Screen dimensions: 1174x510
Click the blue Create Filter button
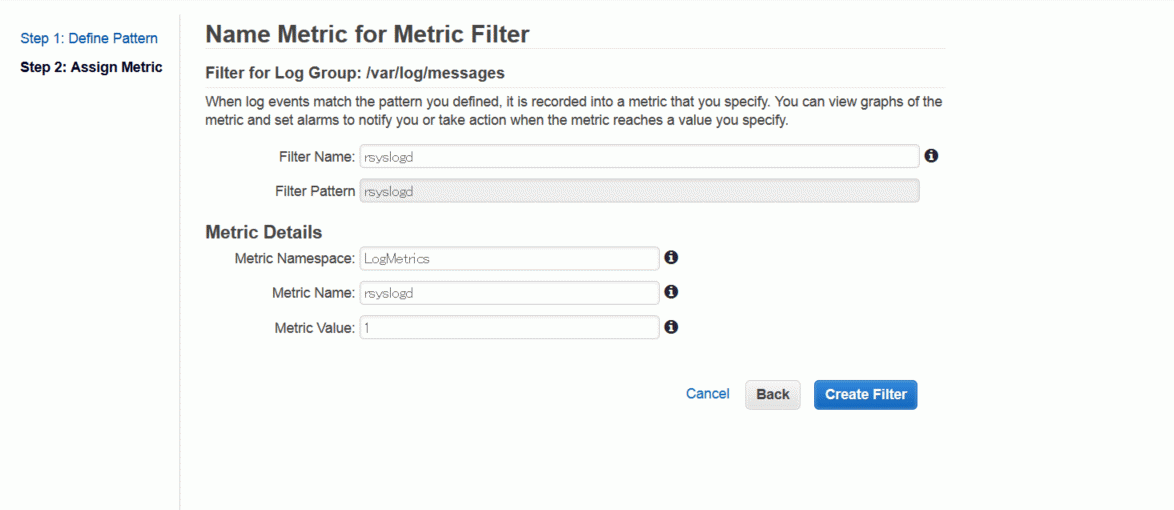[x=866, y=395]
